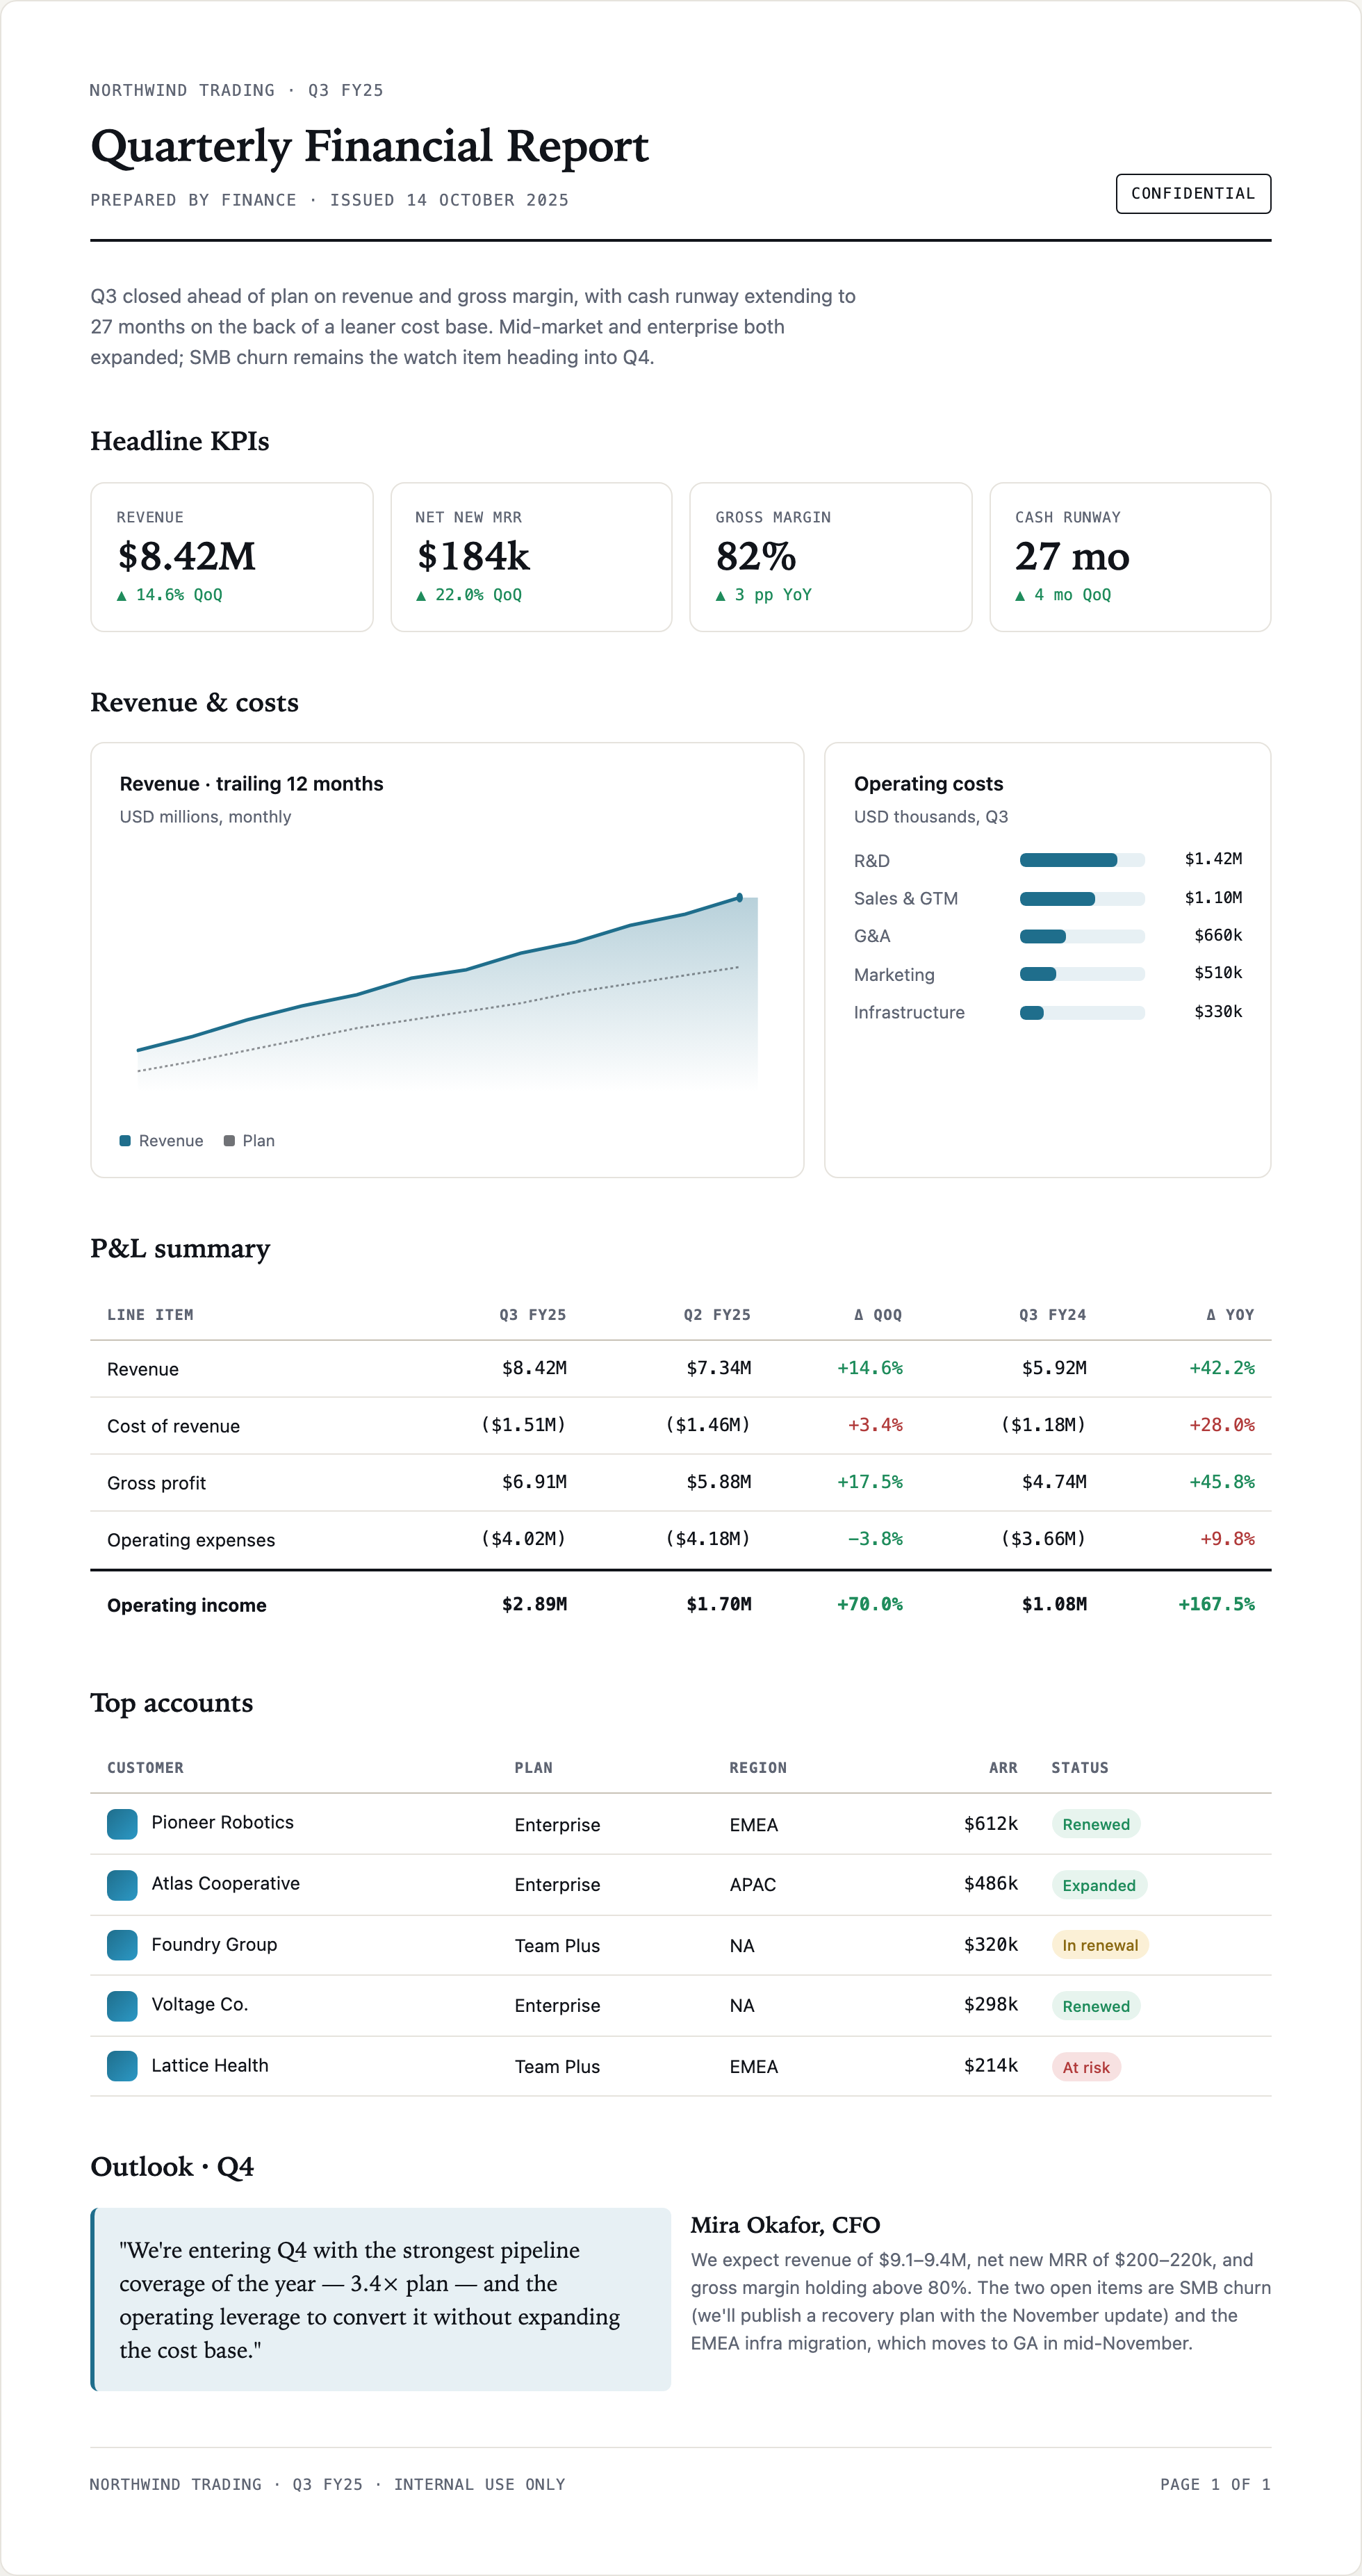Click the Revenue legend square in the chart
This screenshot has height=2576, width=1362.
tap(125, 1141)
